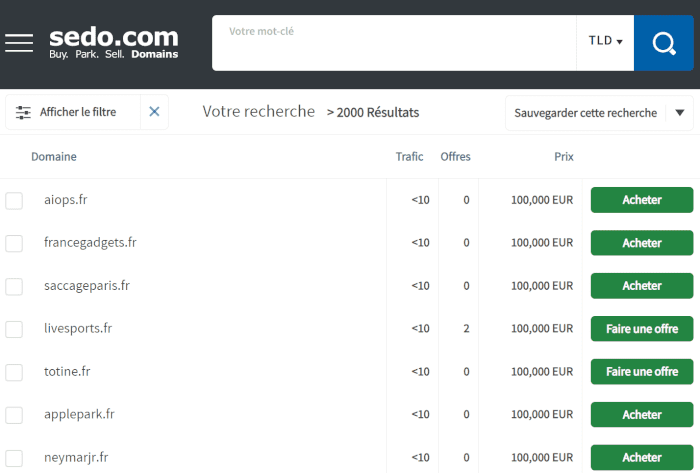Screen dimensions: 700x473
Task: Sort by the Domaine column header
Action: 54,157
